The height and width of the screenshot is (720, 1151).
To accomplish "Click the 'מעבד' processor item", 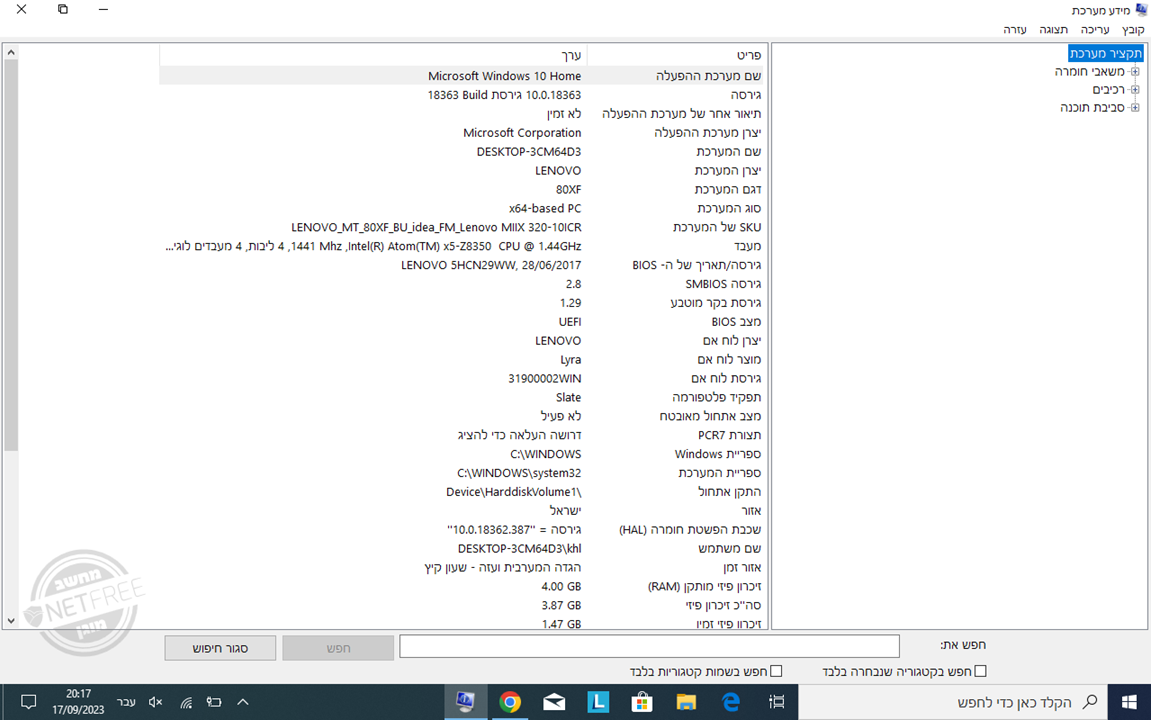I will (747, 247).
